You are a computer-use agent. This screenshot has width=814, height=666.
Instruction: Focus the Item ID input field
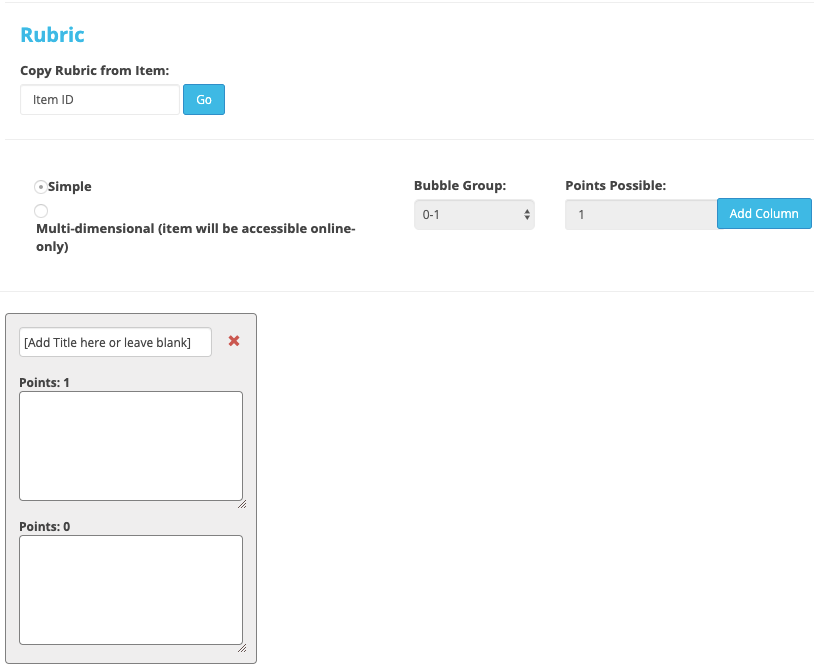pos(100,100)
